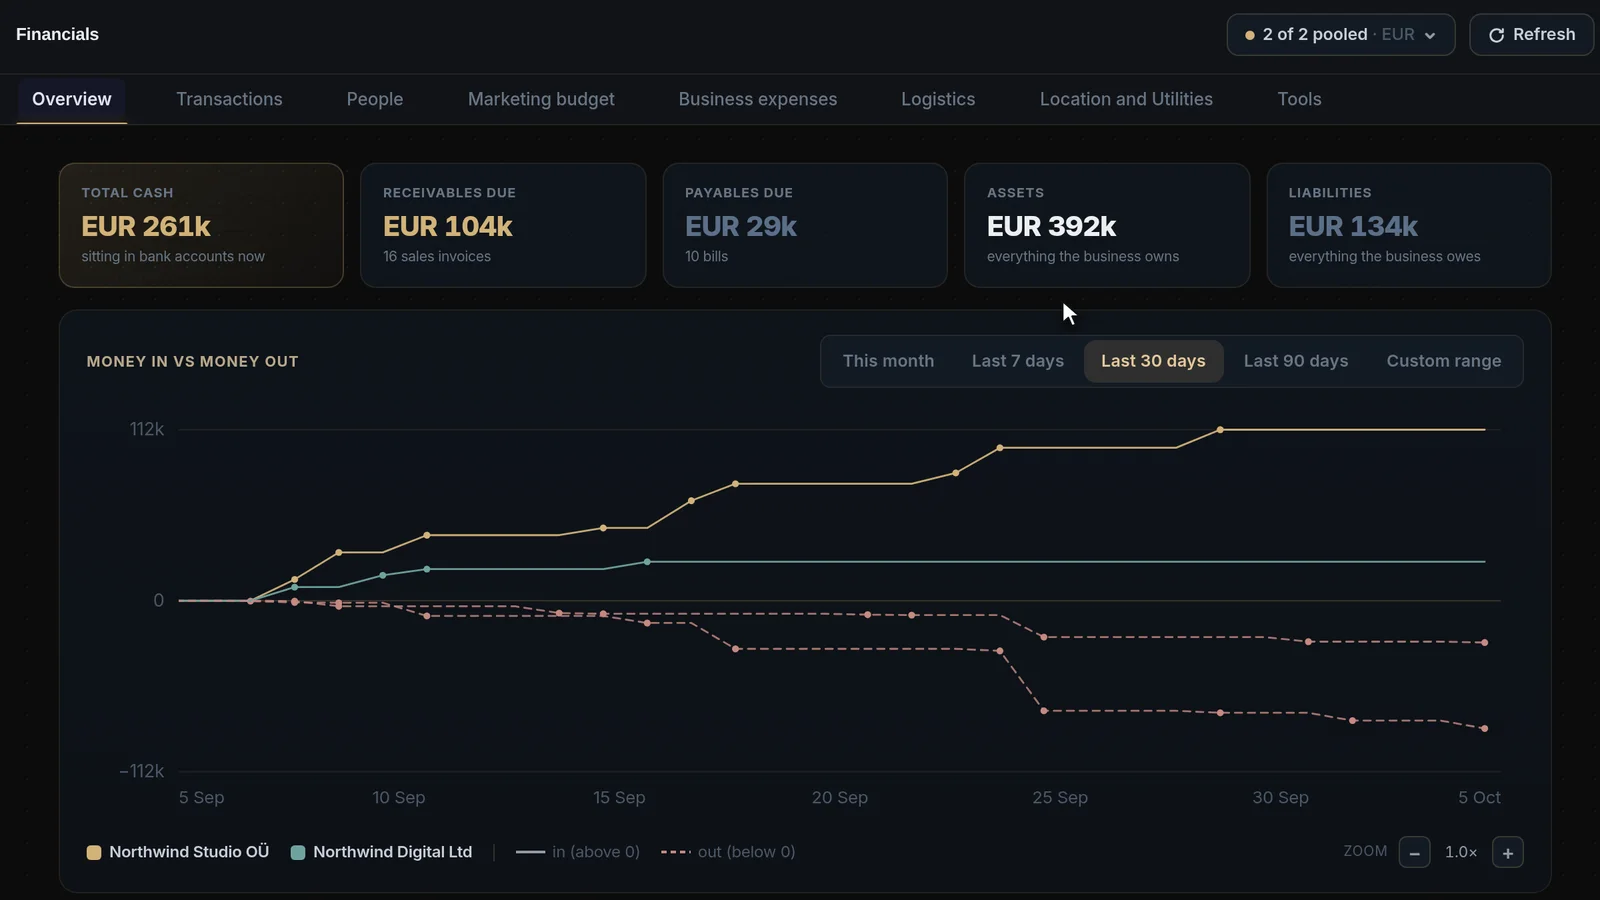Click the "25 Sep" axis label
Screen dimensions: 1600x900
(x=1060, y=798)
